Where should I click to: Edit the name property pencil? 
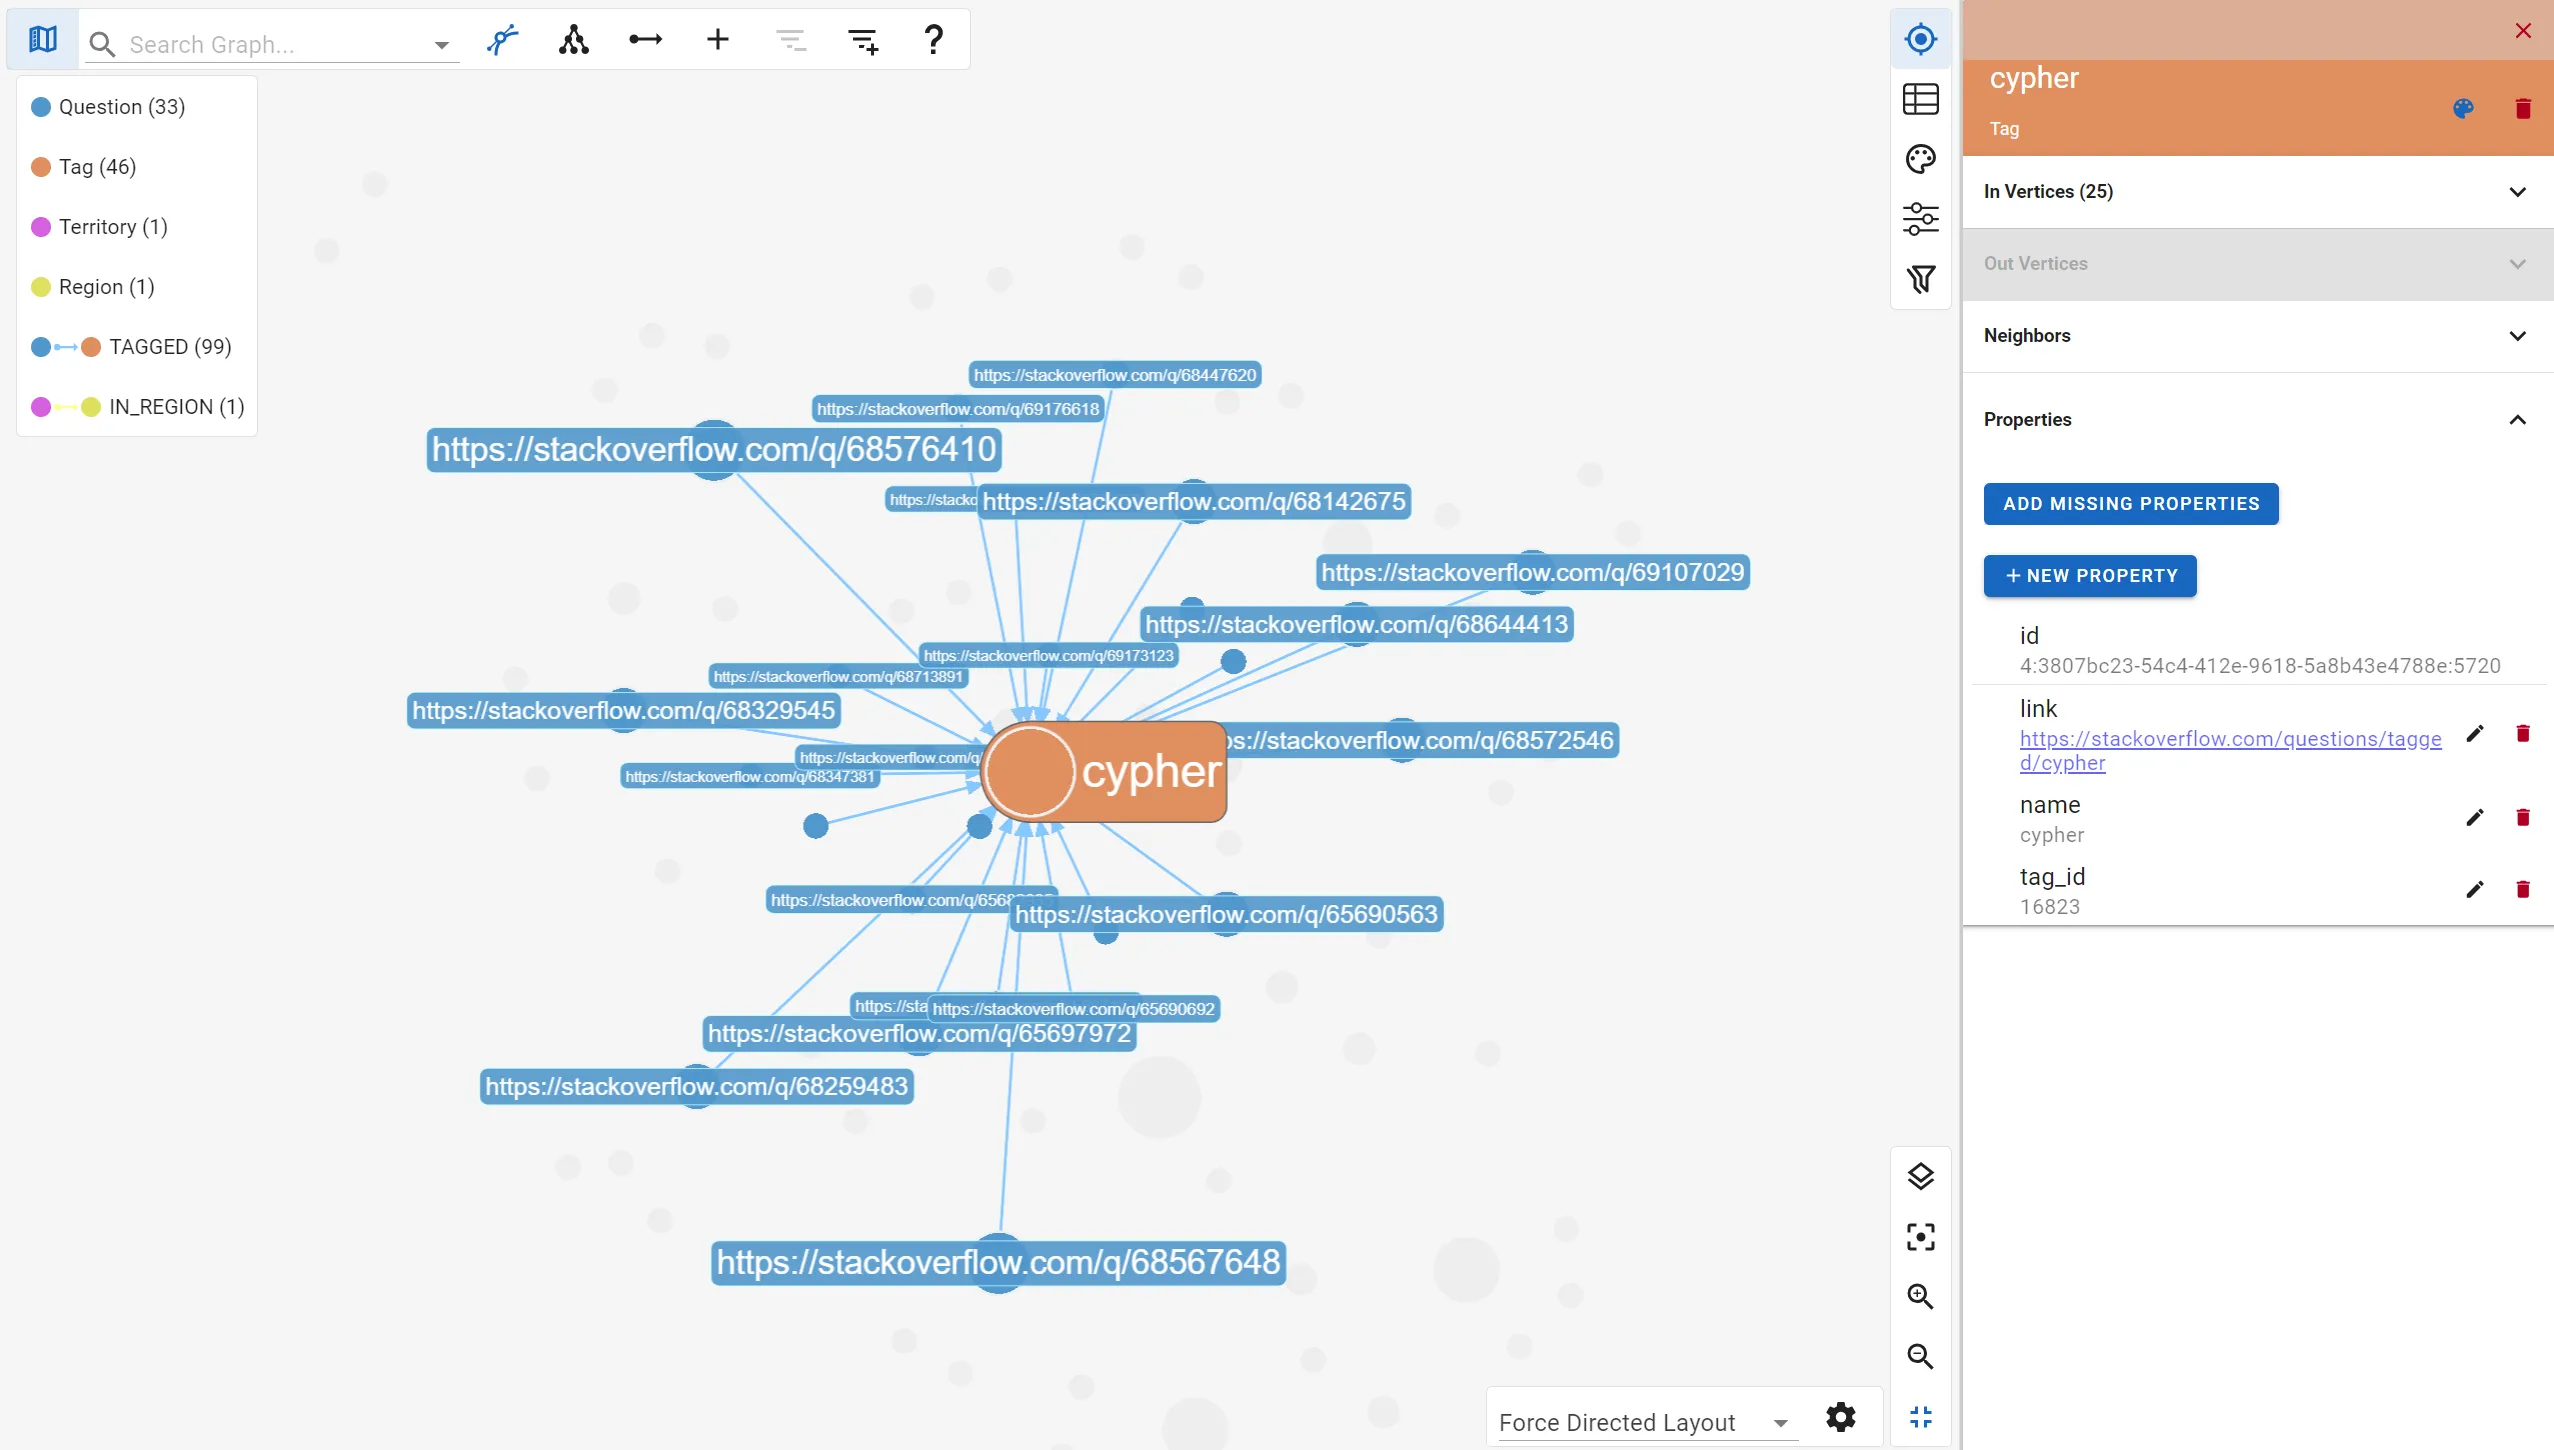(2475, 818)
